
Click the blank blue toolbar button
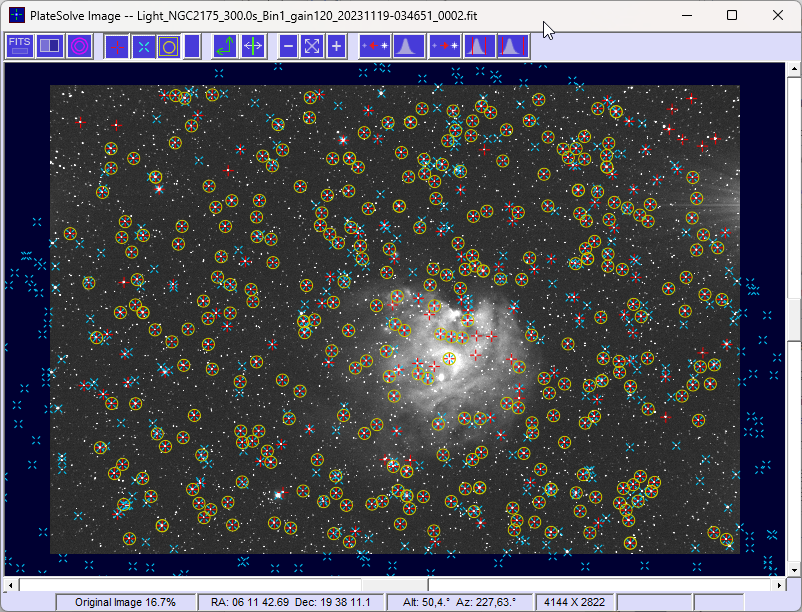(192, 47)
